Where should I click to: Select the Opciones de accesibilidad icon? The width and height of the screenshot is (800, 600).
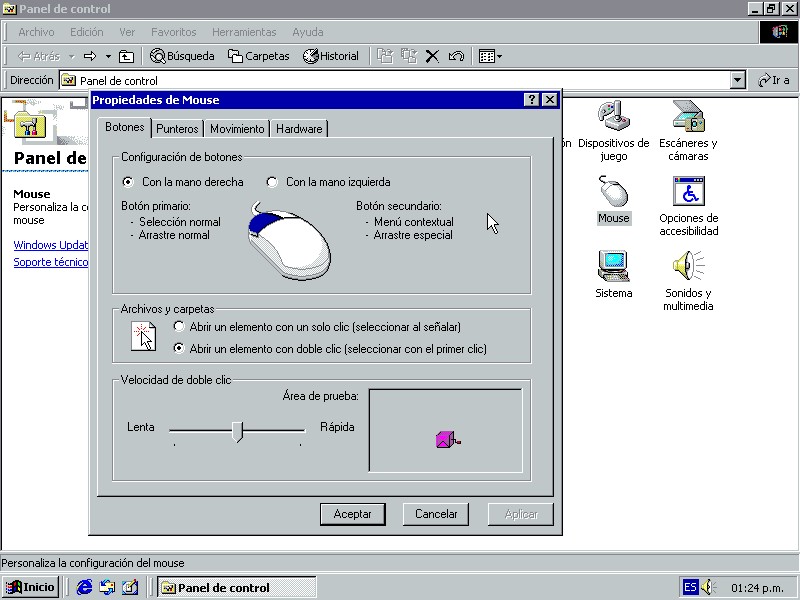[x=688, y=206]
